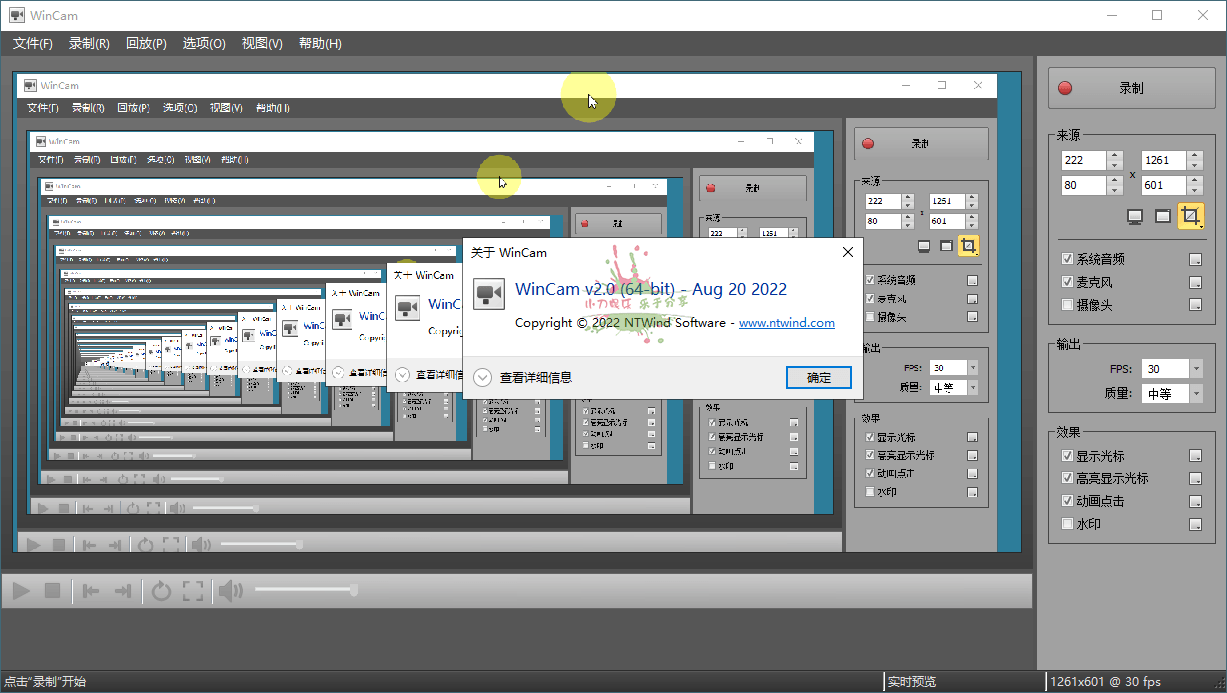Screen dimensions: 1227x693
Task: Click 确定 to close the About dialog
Action: (818, 377)
